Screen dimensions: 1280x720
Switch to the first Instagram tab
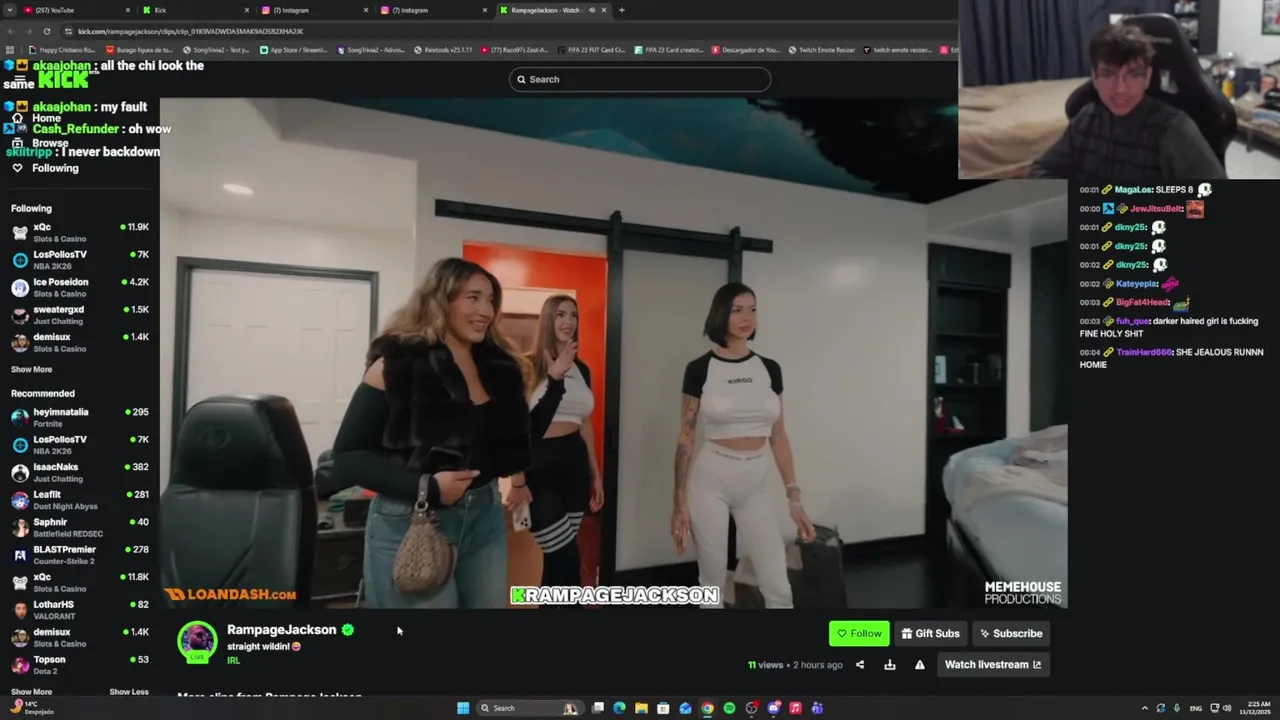tap(313, 10)
